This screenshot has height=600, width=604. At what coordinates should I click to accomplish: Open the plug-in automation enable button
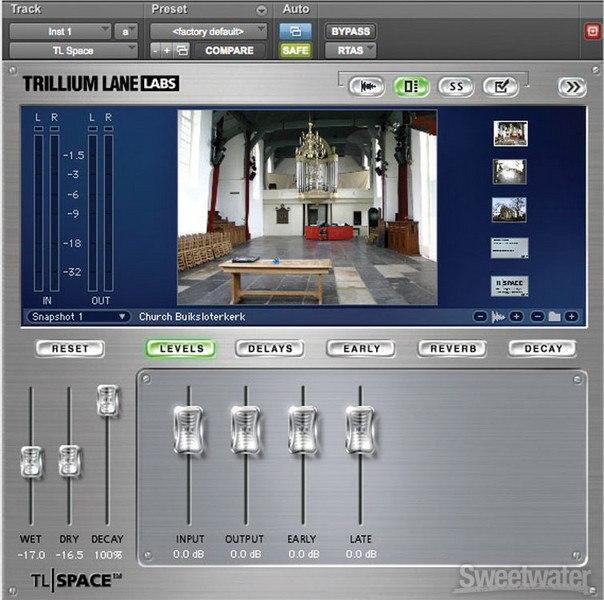click(x=295, y=31)
